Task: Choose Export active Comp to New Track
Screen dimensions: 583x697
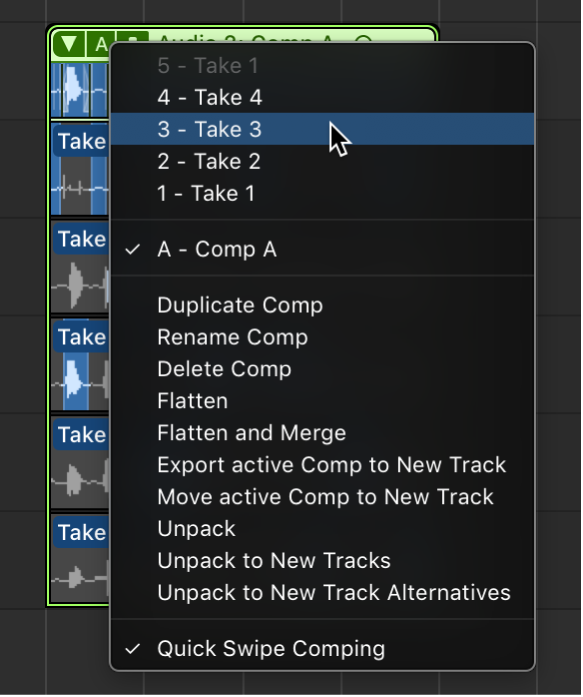Action: [x=323, y=465]
